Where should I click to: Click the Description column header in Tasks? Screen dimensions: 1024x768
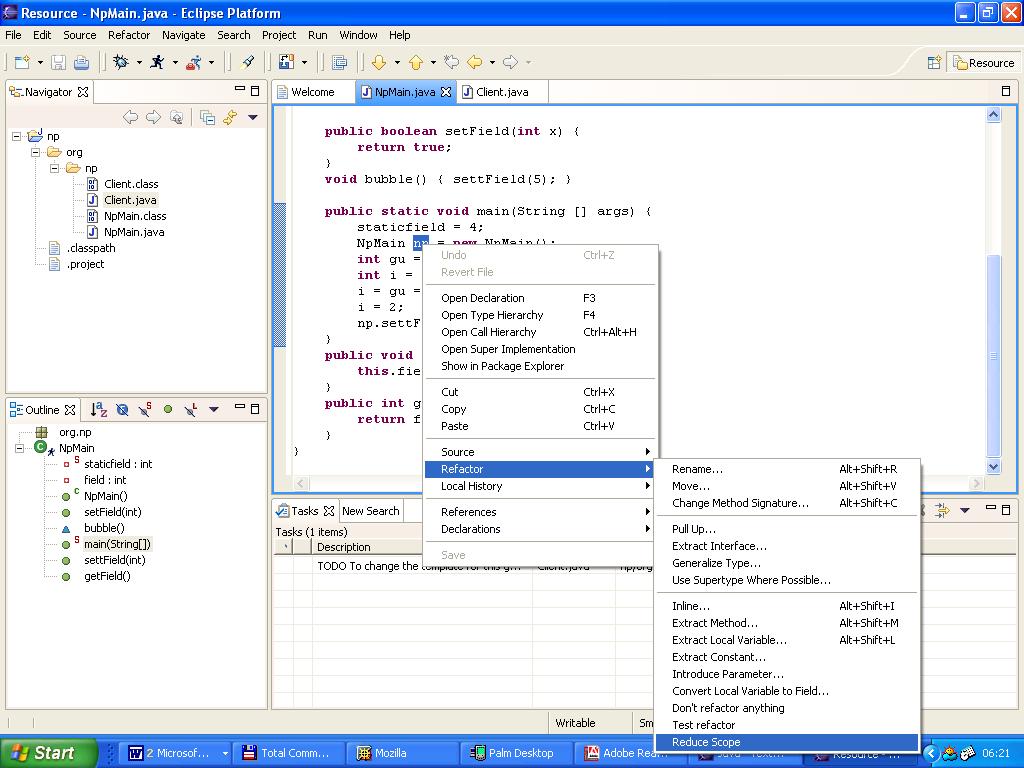coord(367,547)
